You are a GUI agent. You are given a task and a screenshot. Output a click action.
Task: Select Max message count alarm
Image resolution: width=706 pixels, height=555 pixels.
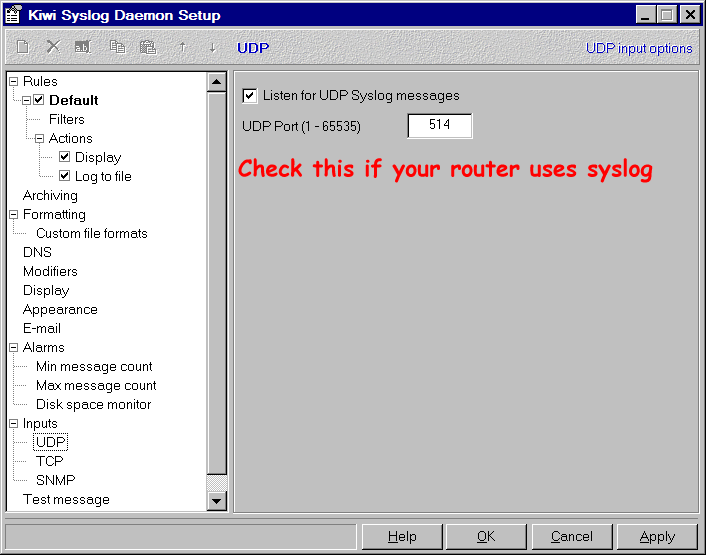(96, 385)
